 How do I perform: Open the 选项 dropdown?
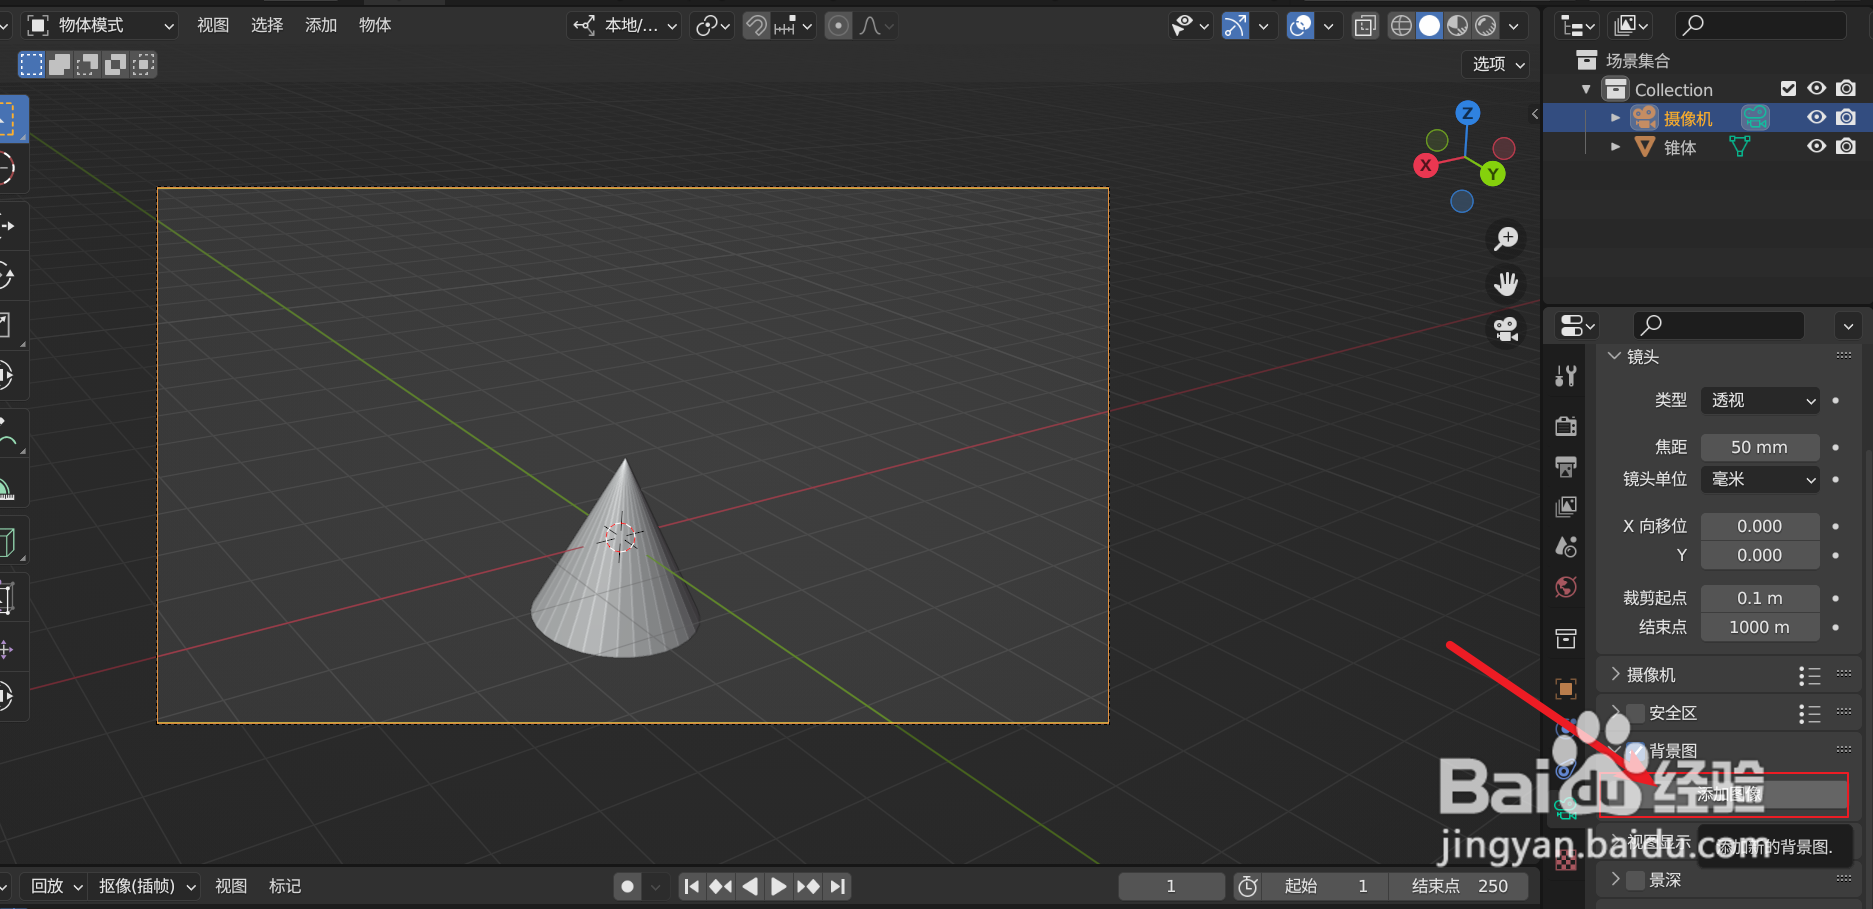click(1497, 64)
